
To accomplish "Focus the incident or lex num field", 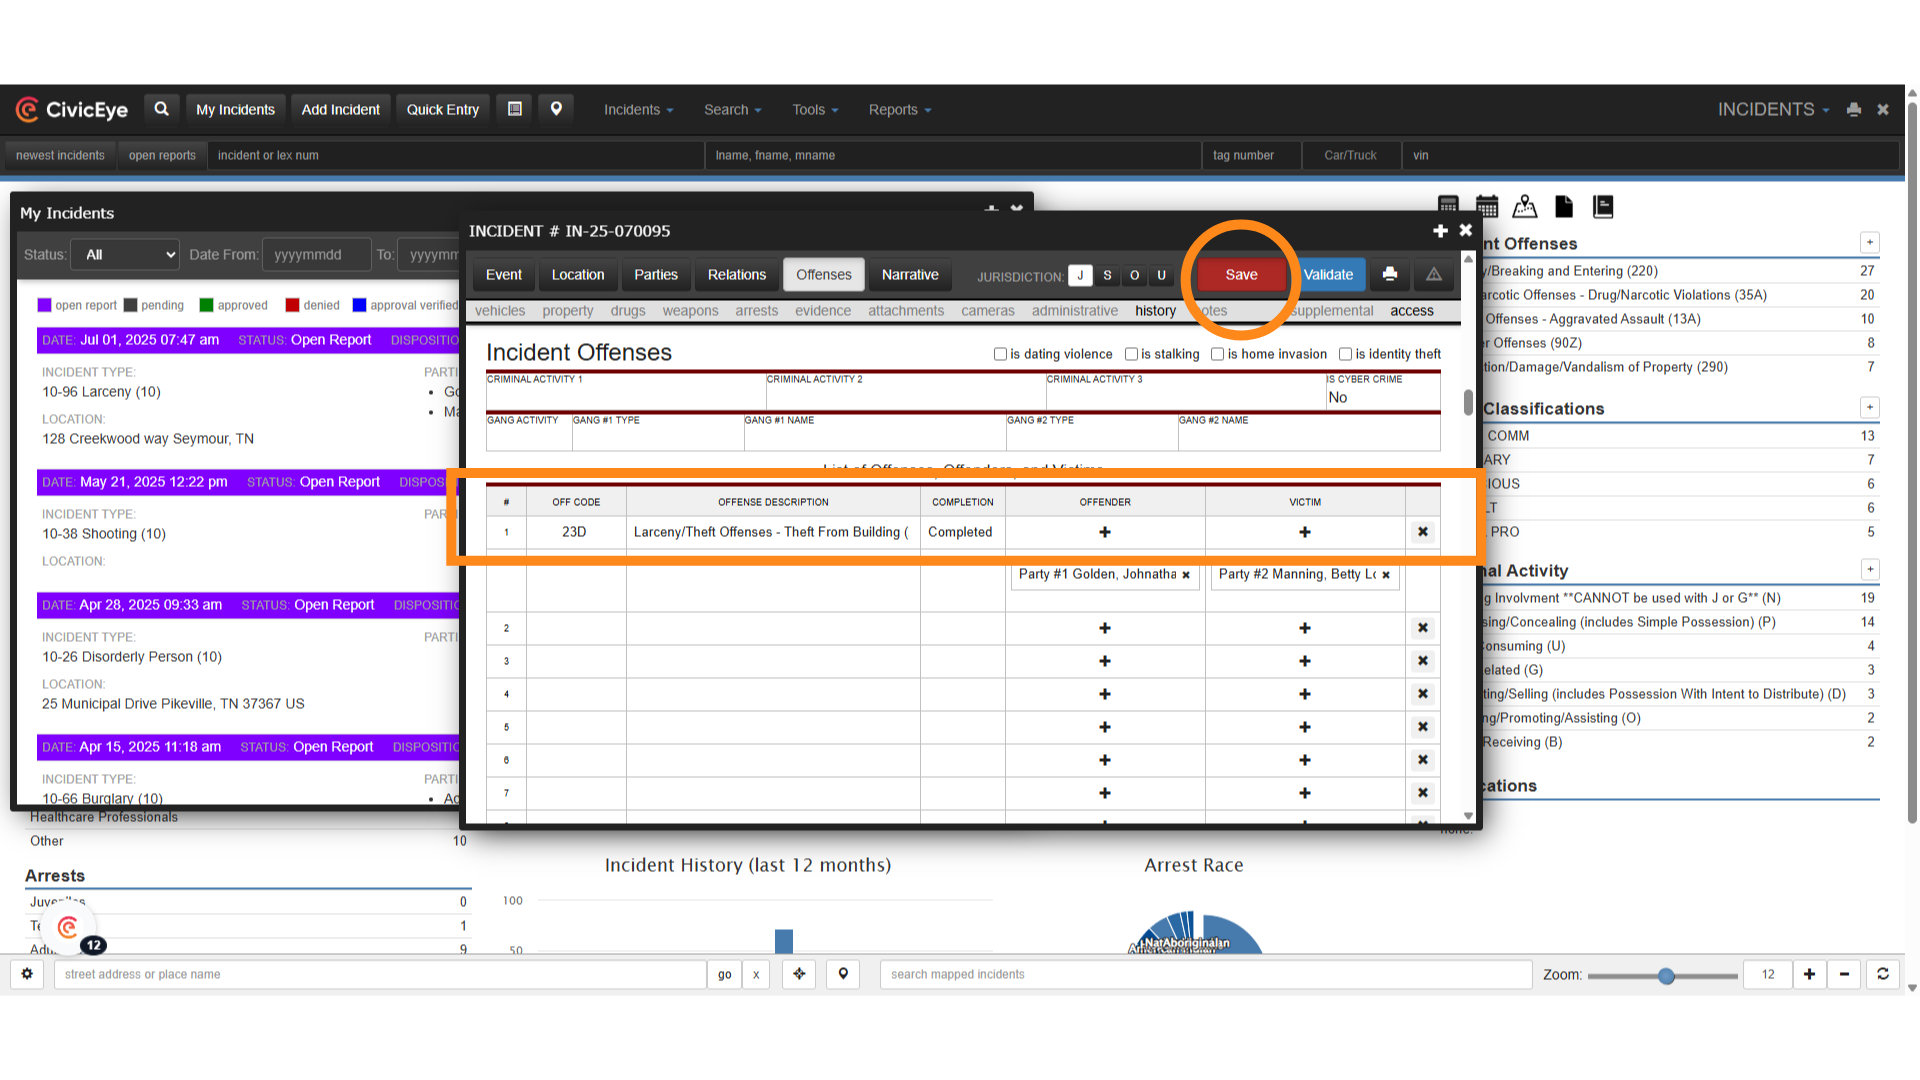I will pos(455,155).
